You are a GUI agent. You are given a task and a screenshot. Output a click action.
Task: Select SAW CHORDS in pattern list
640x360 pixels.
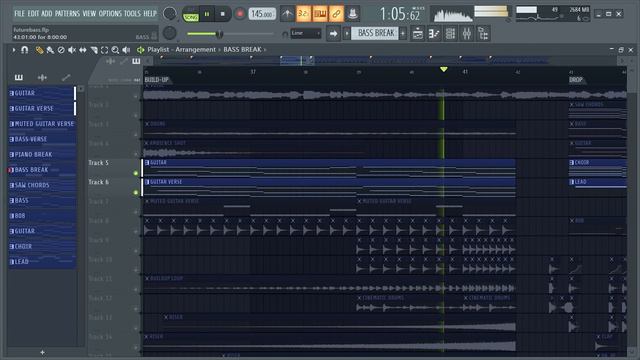point(42,185)
